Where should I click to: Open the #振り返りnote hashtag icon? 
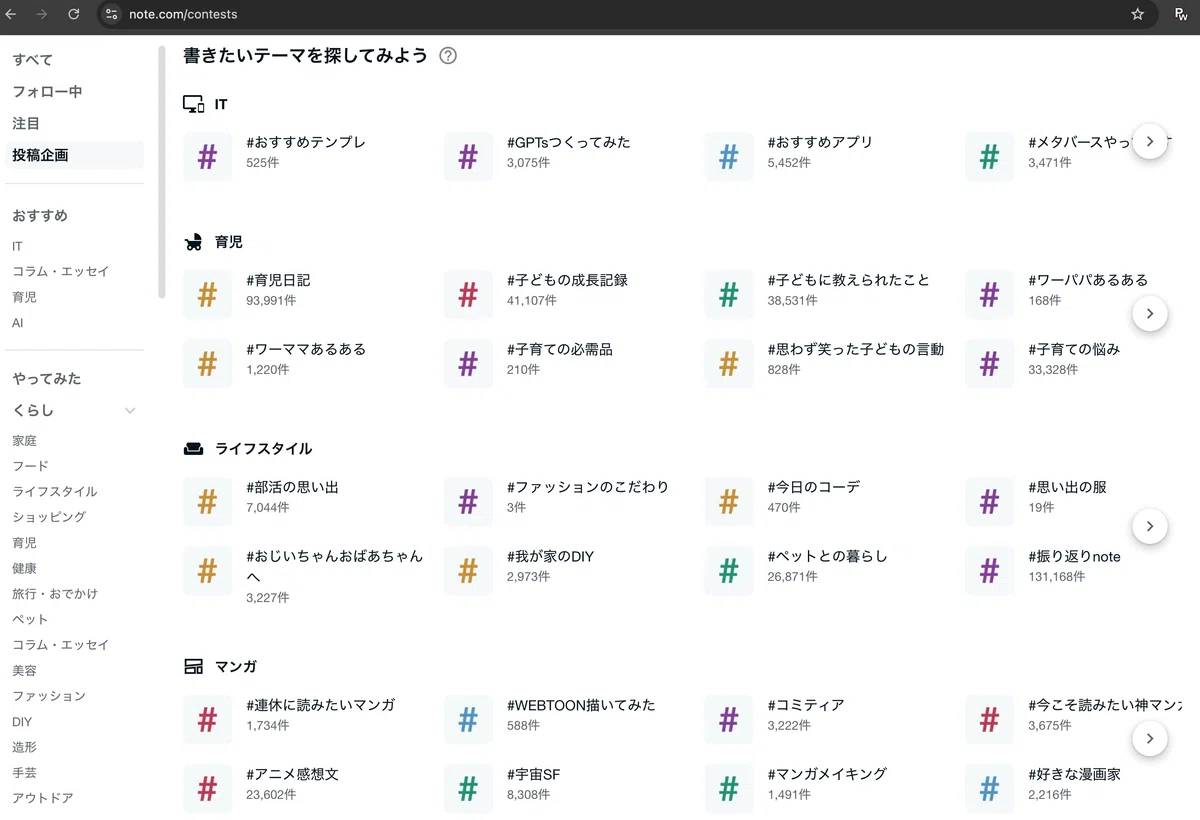pyautogui.click(x=989, y=571)
